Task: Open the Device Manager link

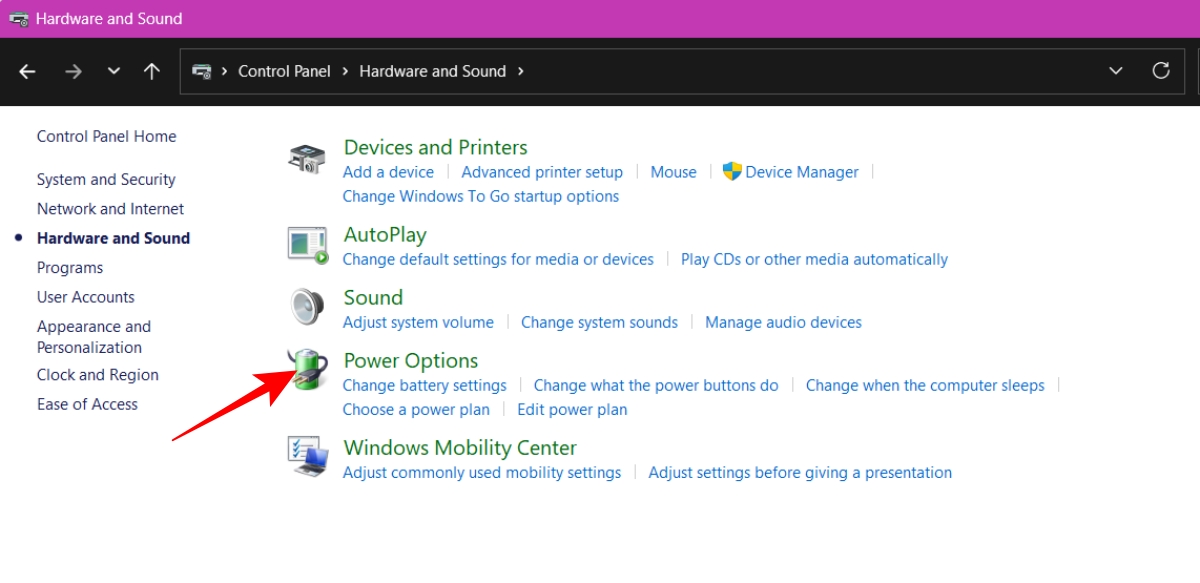Action: pos(802,172)
